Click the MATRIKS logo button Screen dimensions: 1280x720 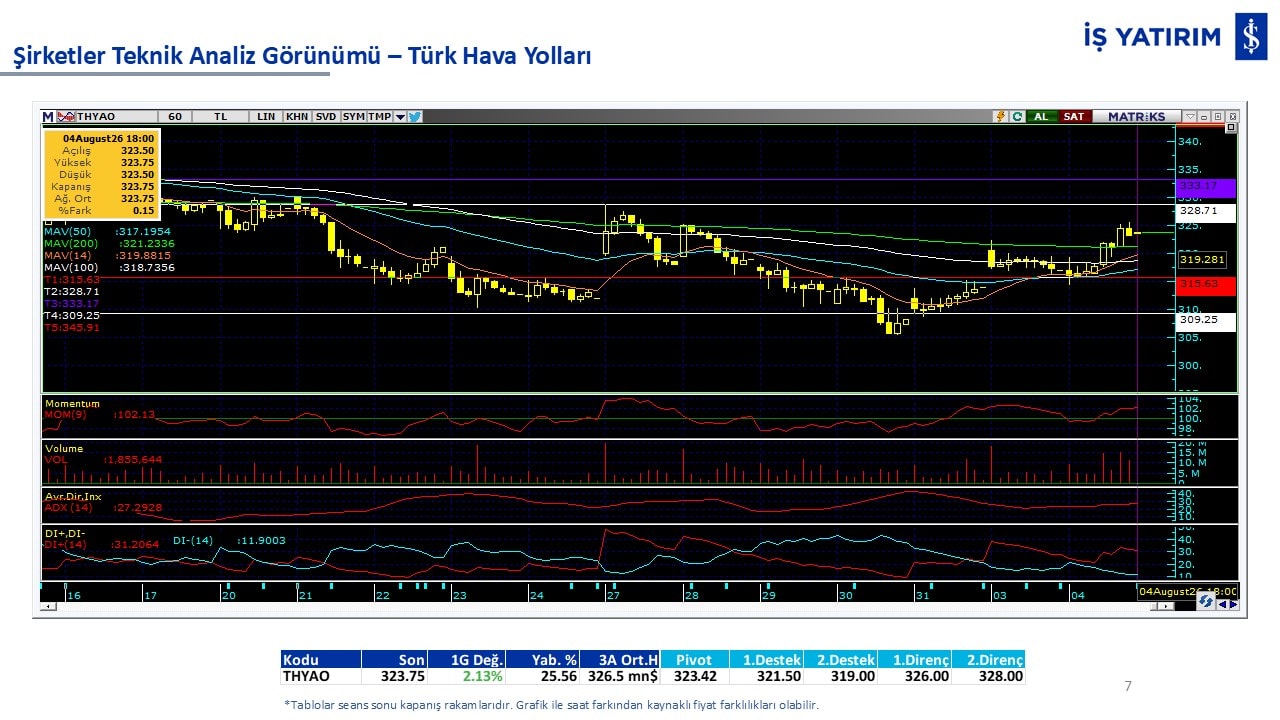coord(1137,116)
